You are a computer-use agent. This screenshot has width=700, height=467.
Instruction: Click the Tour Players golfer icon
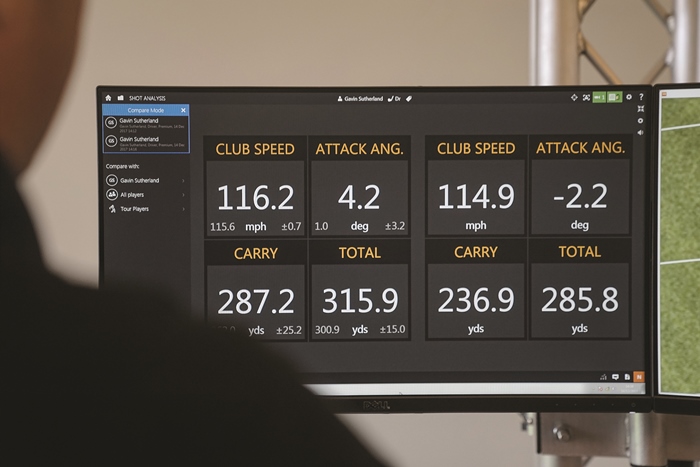click(x=112, y=208)
